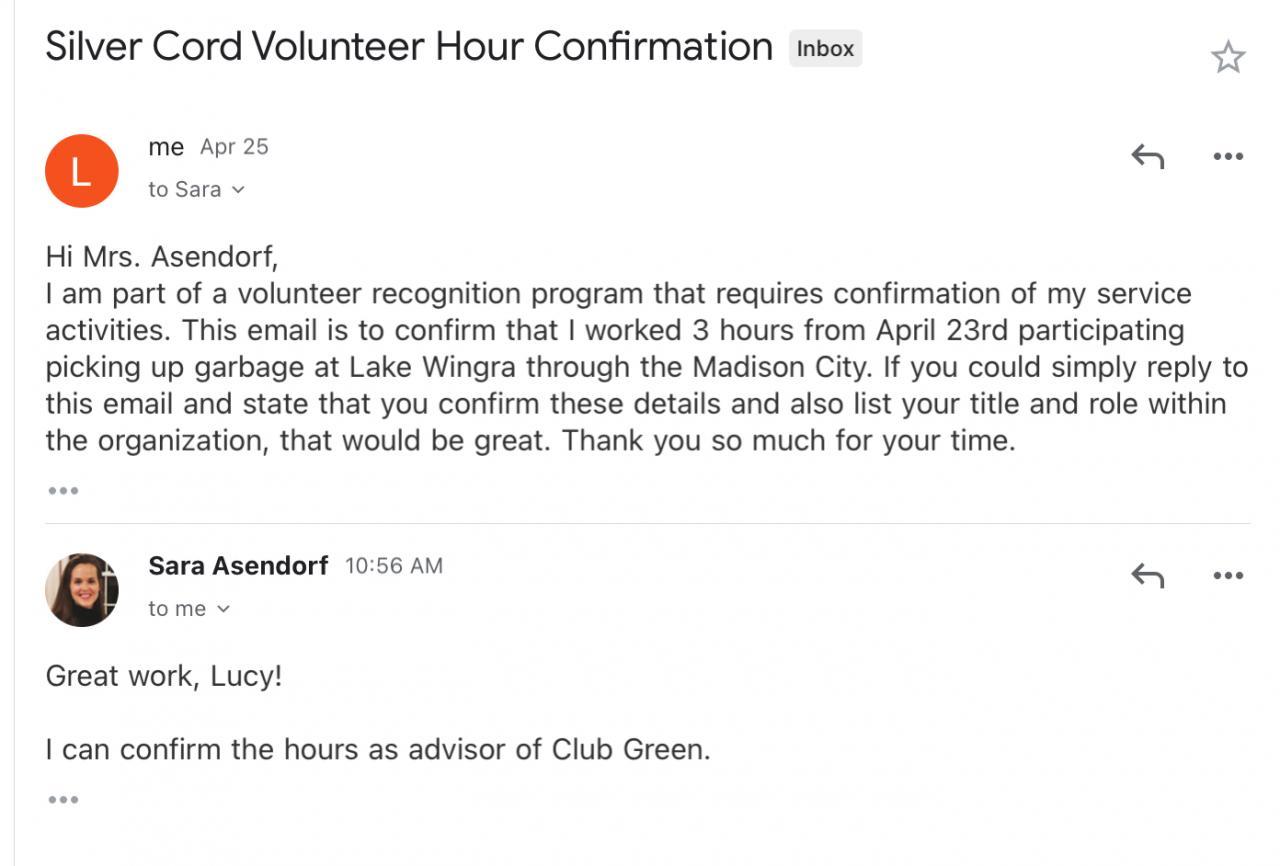Click the Silver Cord Volunteer Hour Confirmation subject

point(408,47)
